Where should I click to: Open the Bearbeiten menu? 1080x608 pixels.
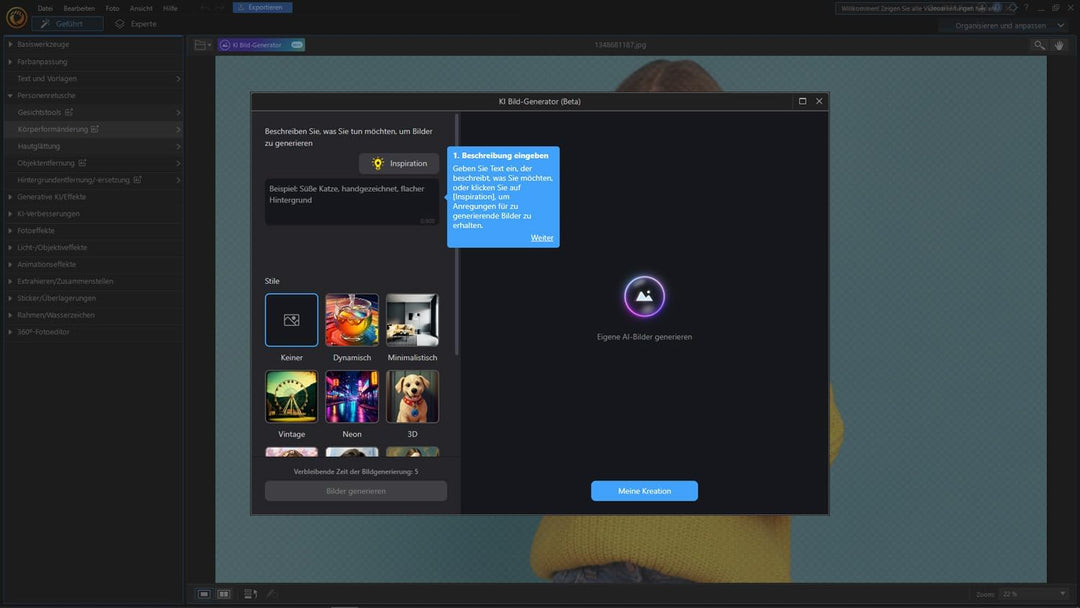tap(78, 8)
